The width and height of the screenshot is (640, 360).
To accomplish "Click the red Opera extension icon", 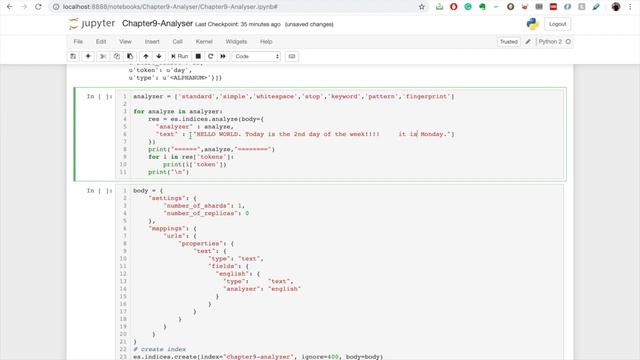I will pos(453,7).
